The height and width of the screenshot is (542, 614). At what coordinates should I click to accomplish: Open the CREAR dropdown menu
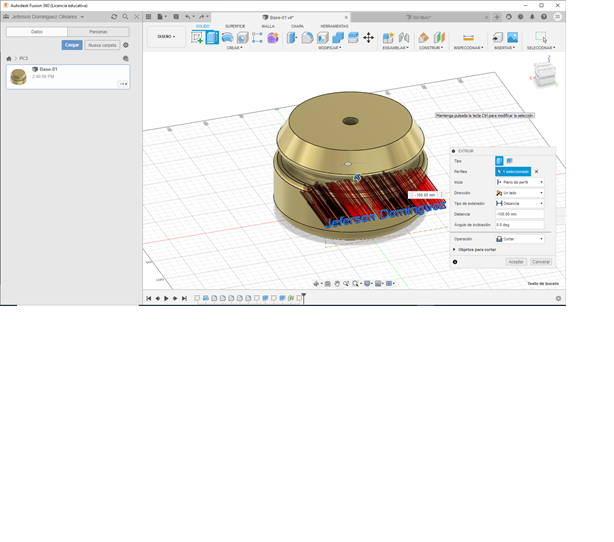click(x=235, y=48)
